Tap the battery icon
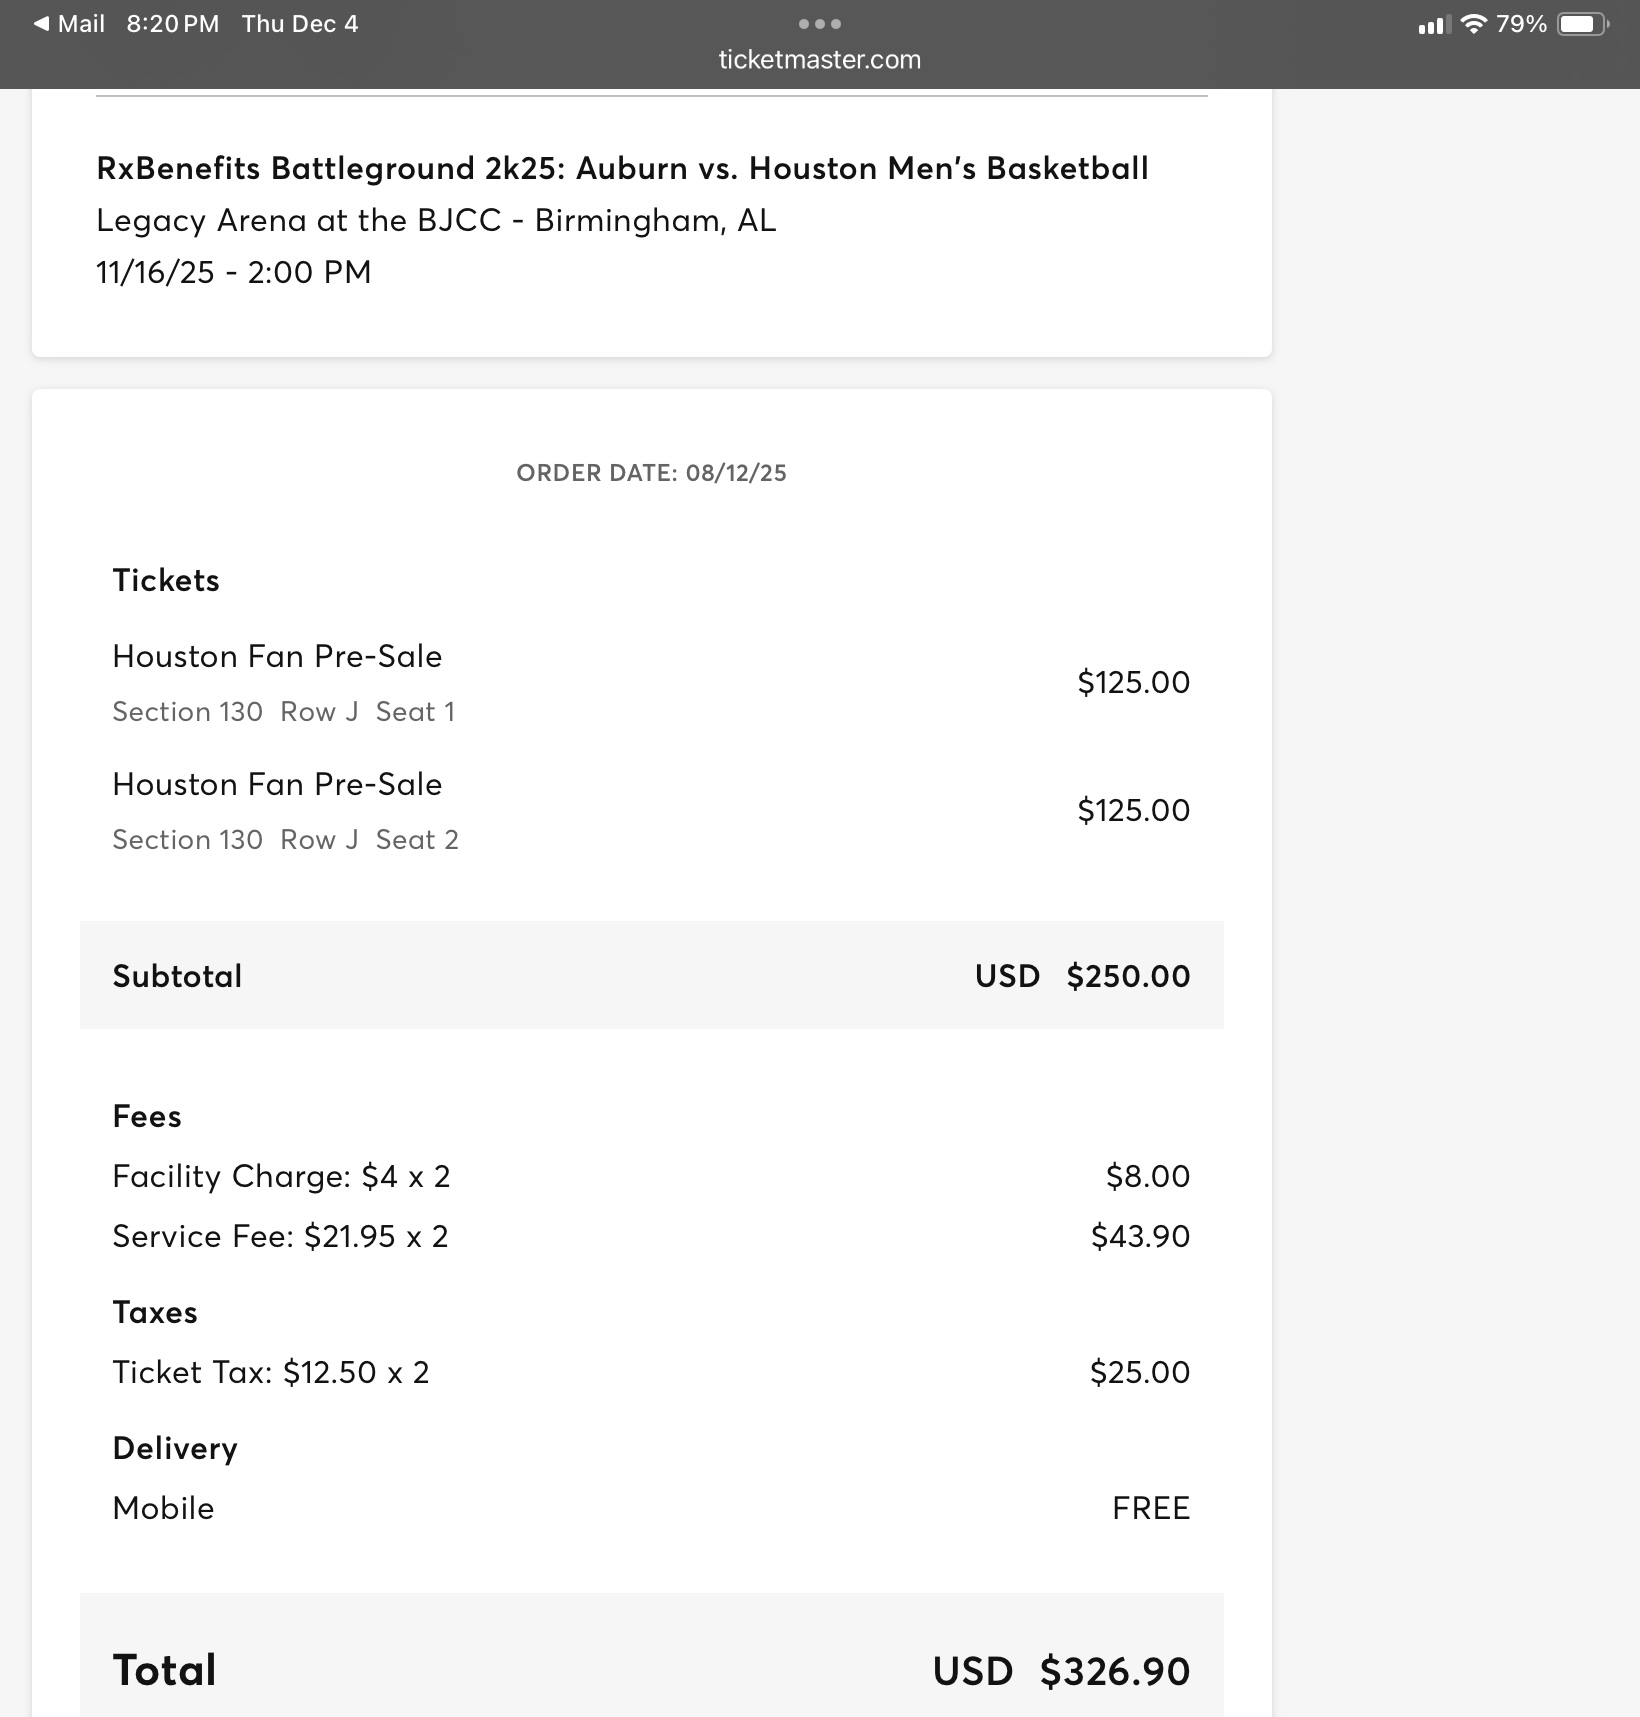Image resolution: width=1640 pixels, height=1717 pixels. (x=1583, y=24)
